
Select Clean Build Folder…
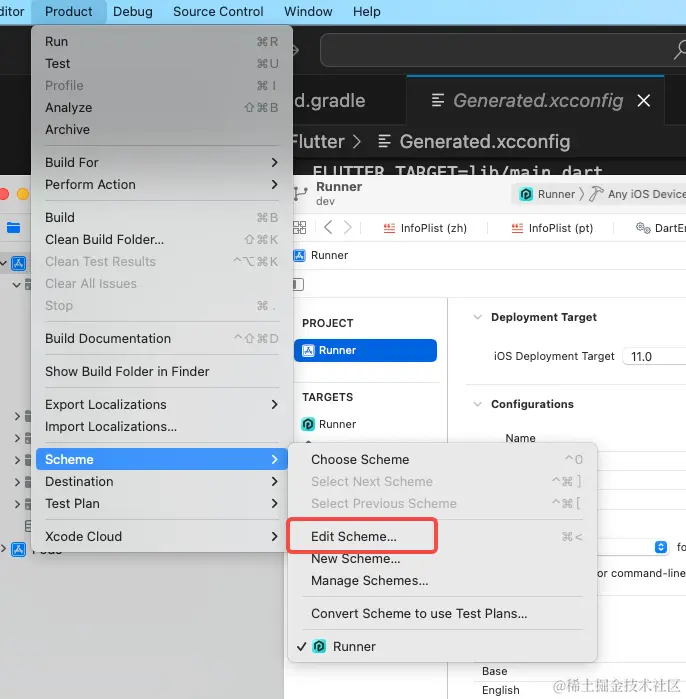coord(162,239)
